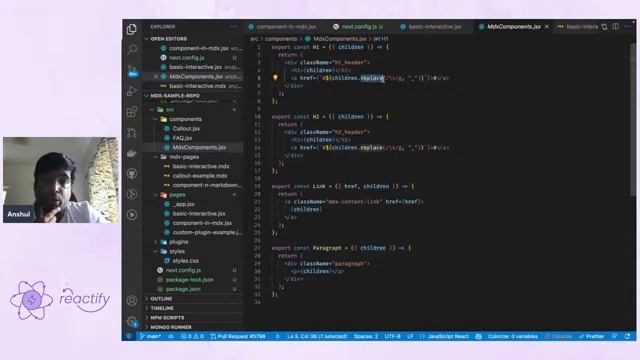
Task: Open the GitHub view icon
Action: (132, 173)
